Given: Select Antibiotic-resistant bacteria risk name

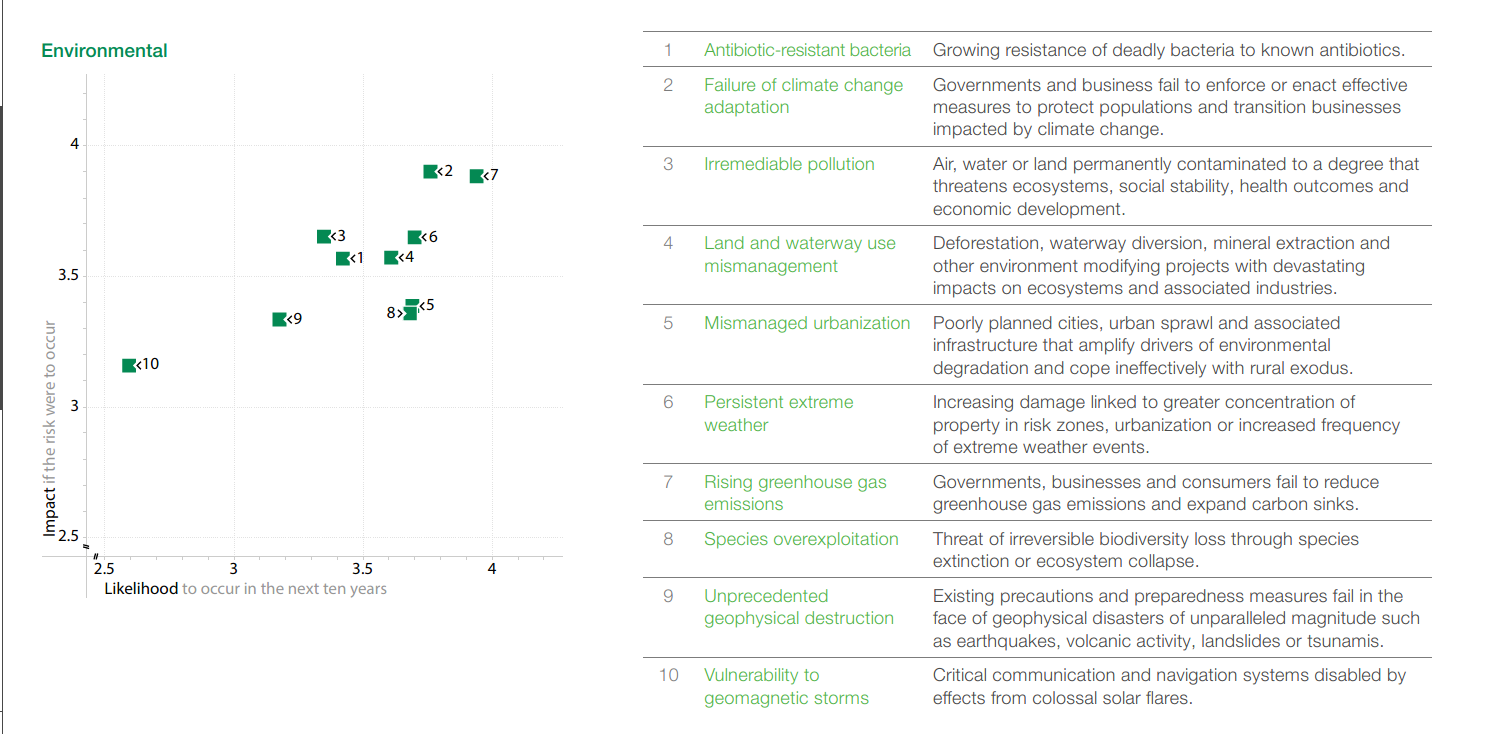Looking at the screenshot, I should [807, 50].
